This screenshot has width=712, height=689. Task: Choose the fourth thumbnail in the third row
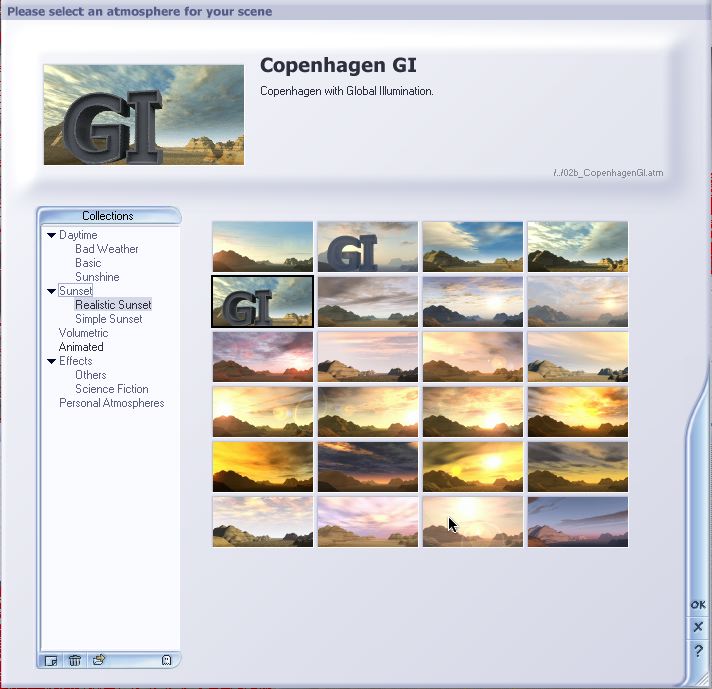pos(578,357)
